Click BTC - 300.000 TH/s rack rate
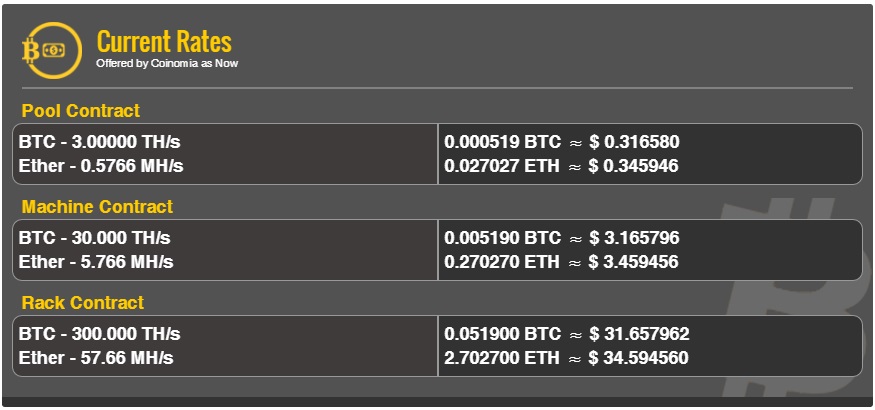This screenshot has width=875, height=410. point(100,334)
